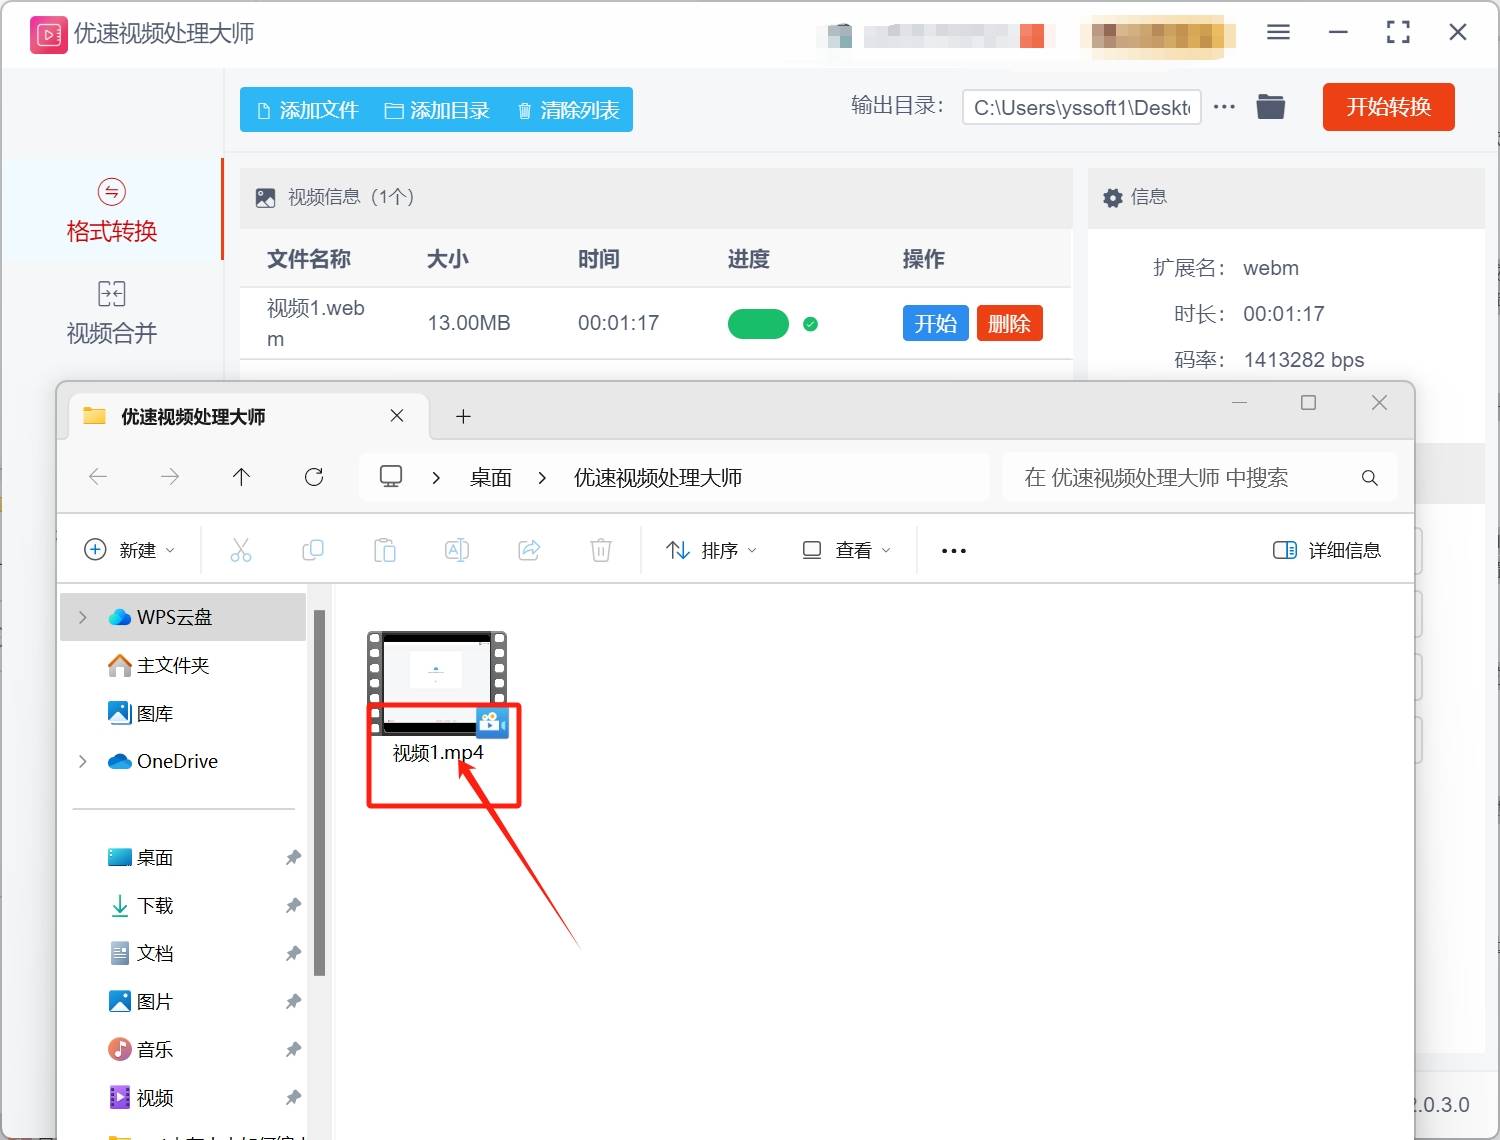Click 添加目录 to add a folder
1500x1140 pixels.
tap(437, 110)
